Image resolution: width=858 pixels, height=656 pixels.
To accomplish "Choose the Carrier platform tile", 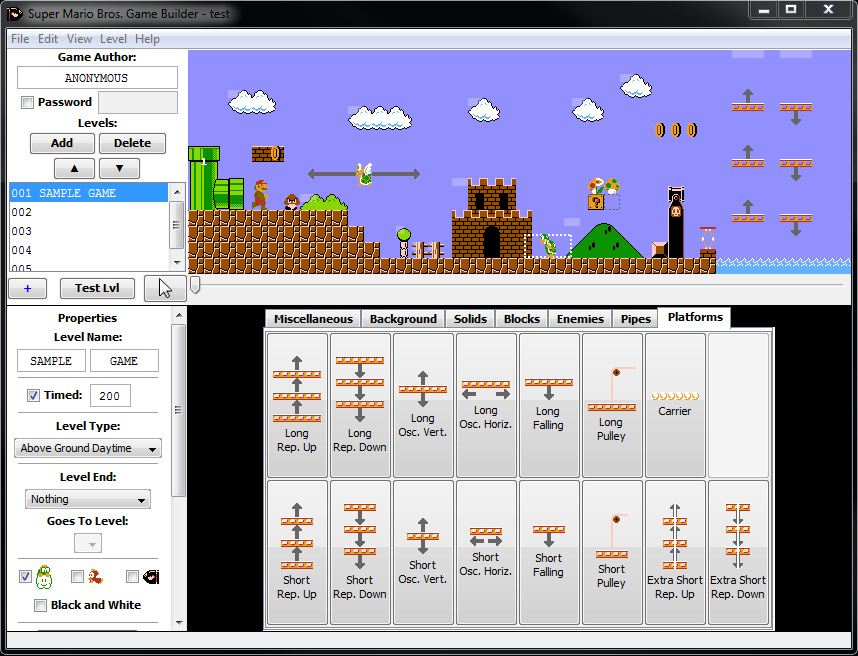I will 675,405.
